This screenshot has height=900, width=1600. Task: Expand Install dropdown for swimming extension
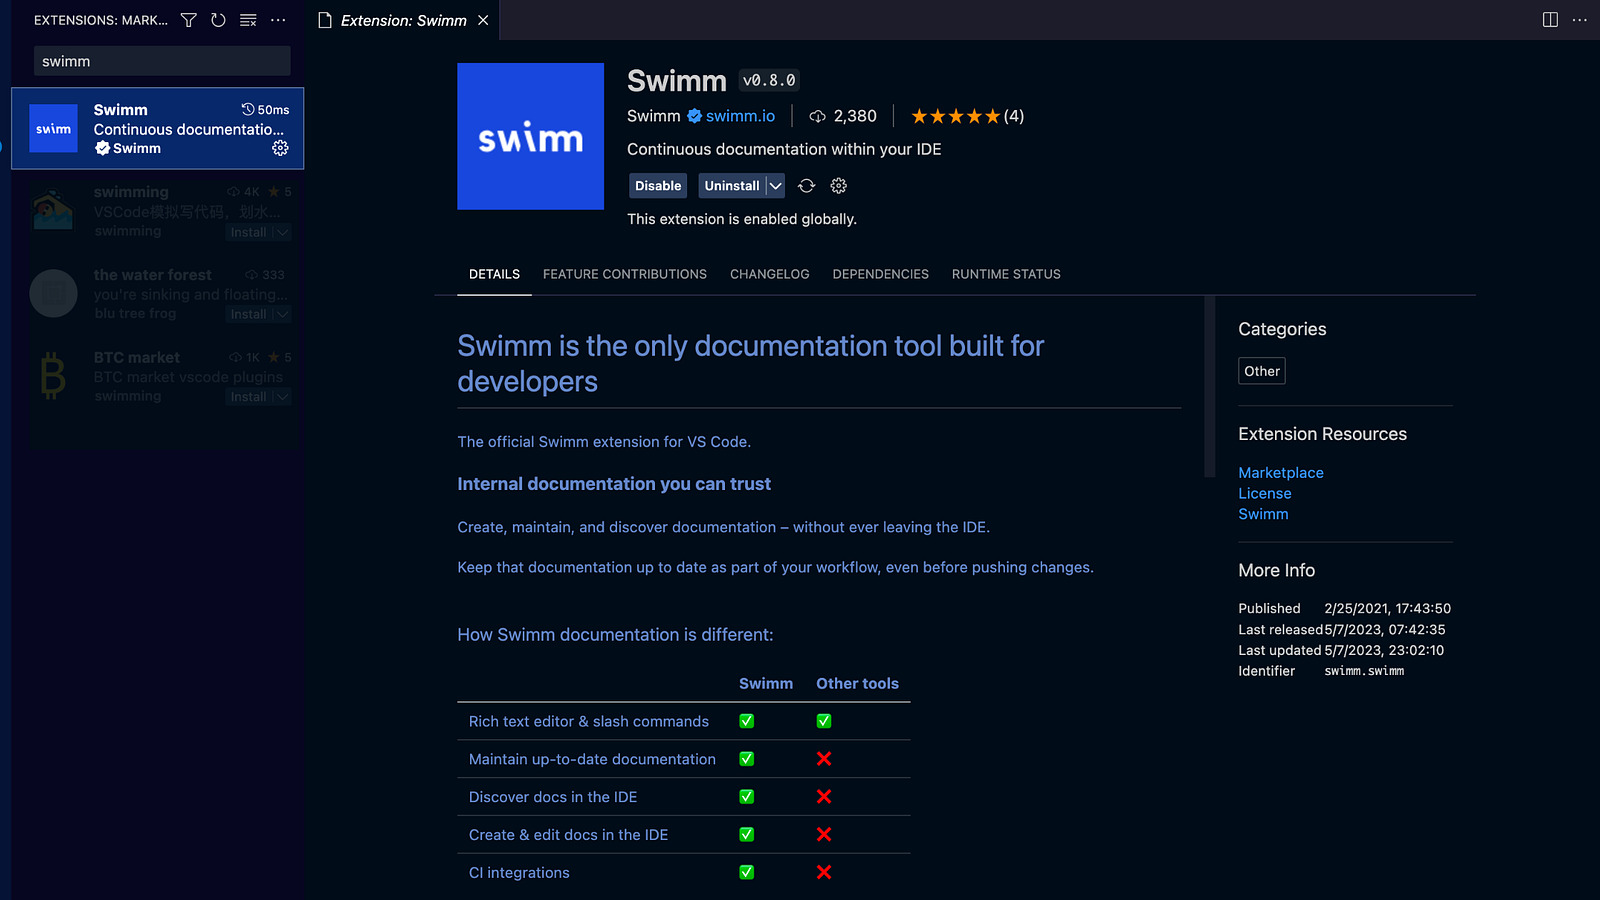pos(283,233)
